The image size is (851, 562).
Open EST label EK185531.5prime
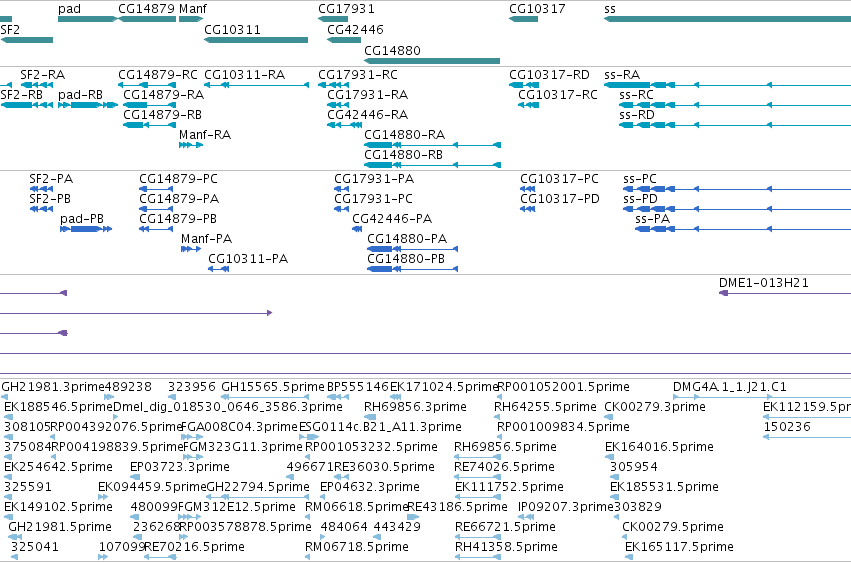click(664, 487)
